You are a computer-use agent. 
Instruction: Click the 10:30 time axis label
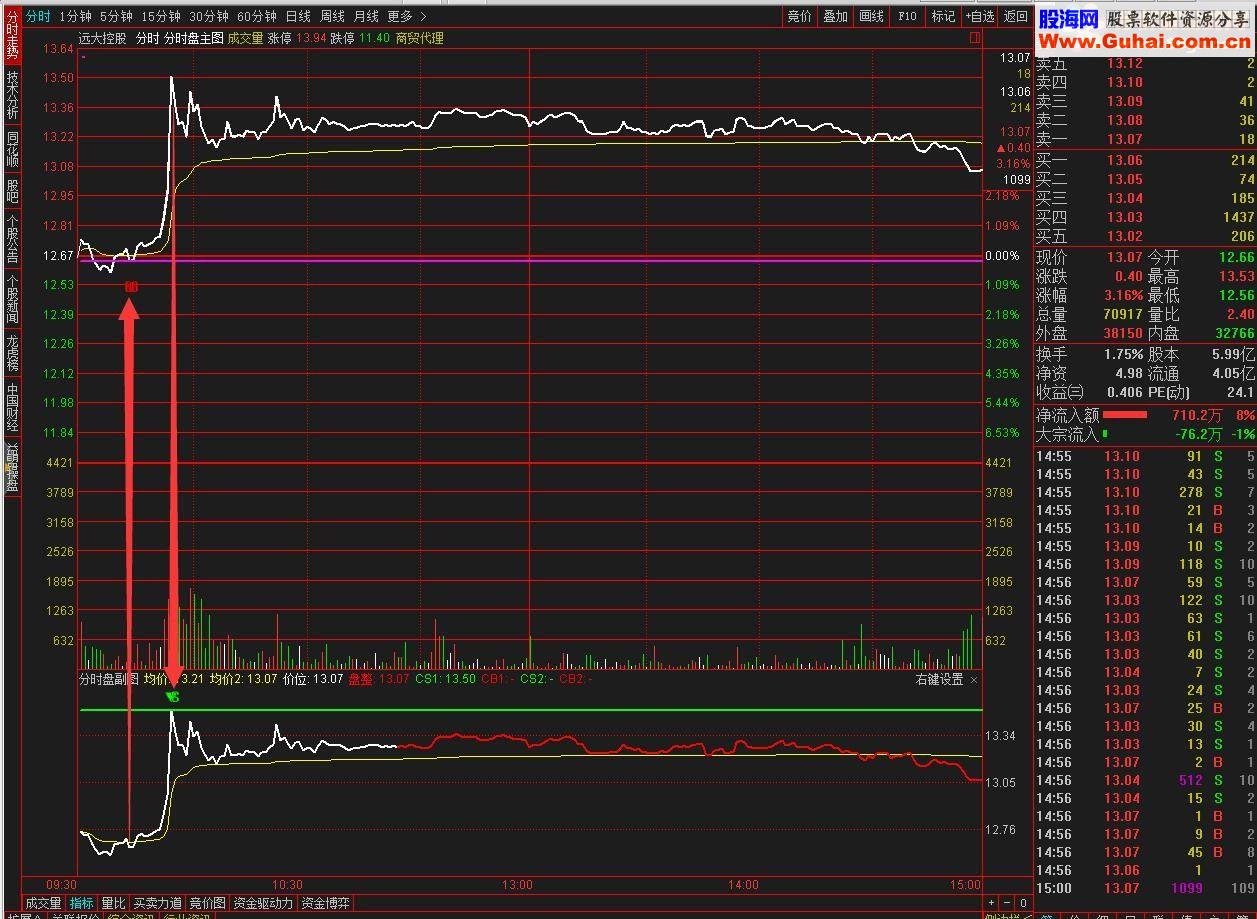pos(287,884)
